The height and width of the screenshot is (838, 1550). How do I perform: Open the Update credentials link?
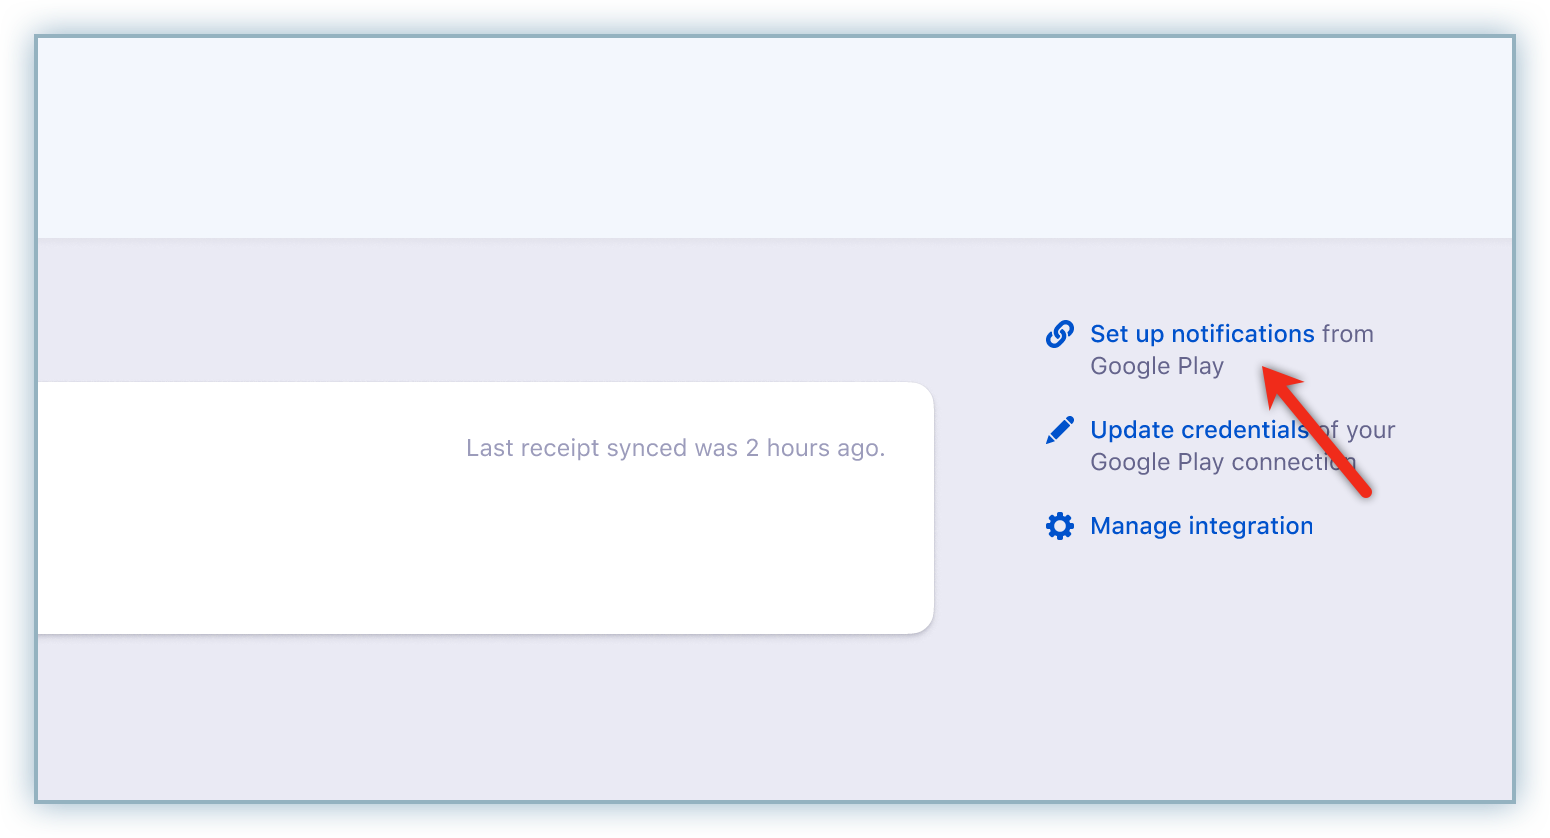[x=1198, y=430]
